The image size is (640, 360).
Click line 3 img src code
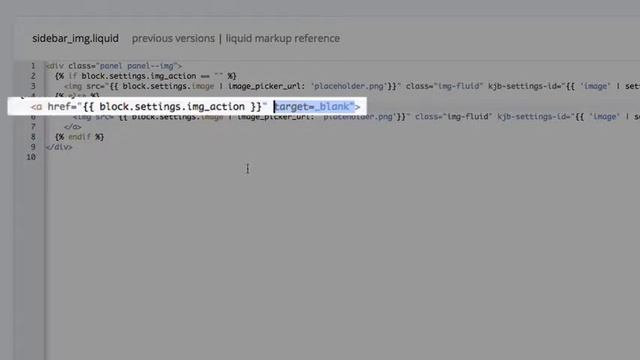pos(352,86)
